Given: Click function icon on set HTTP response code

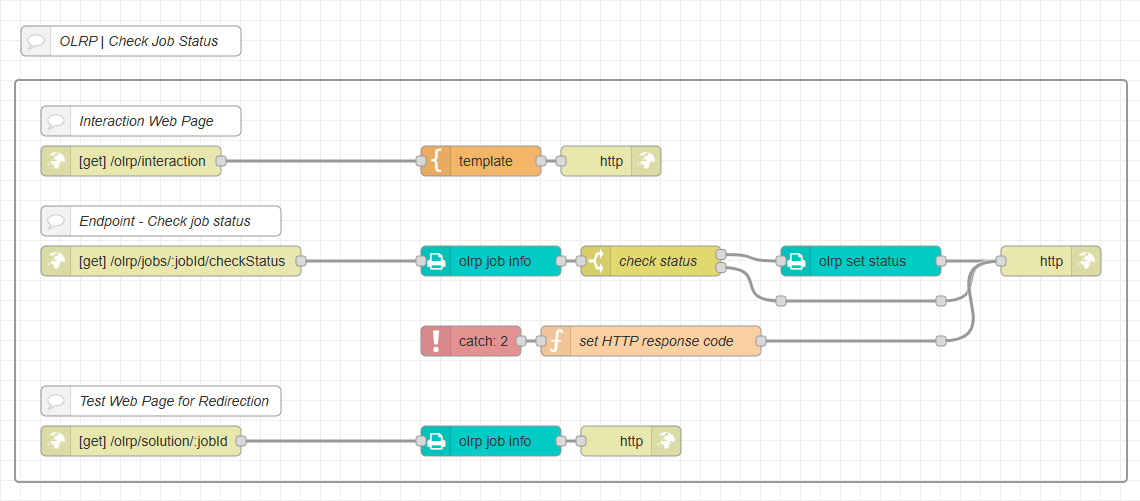Looking at the screenshot, I should [556, 341].
